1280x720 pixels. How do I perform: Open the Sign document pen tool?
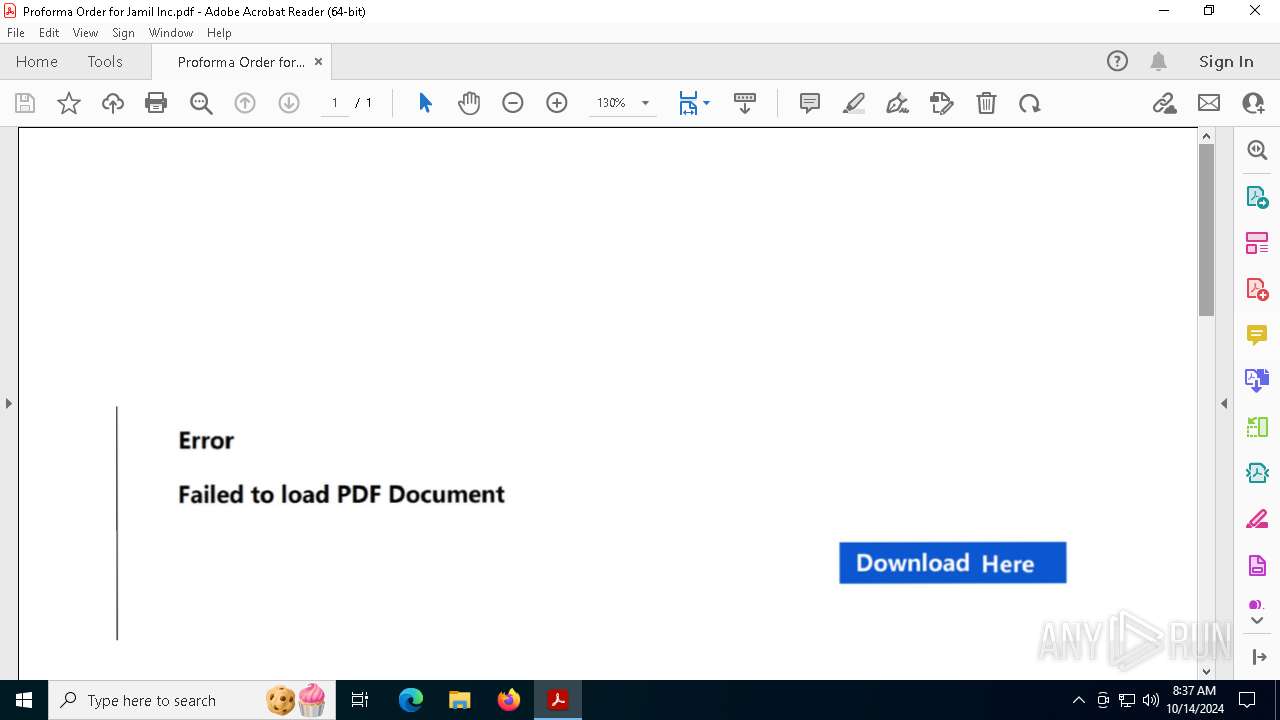898,103
